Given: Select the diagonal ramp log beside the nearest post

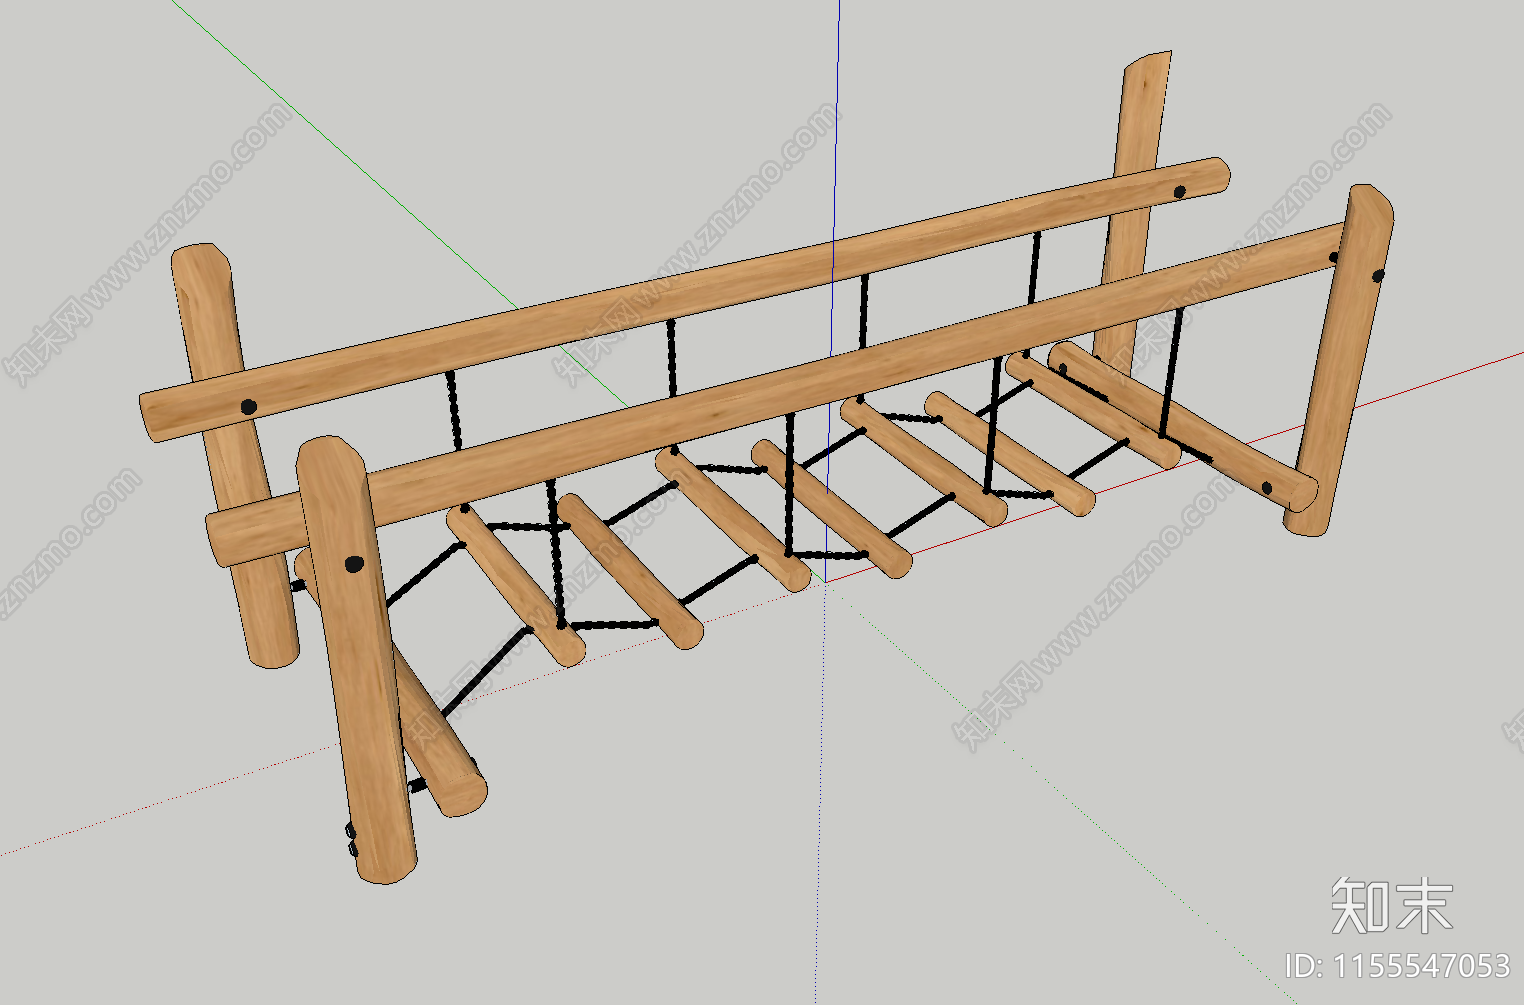Looking at the screenshot, I should 436,725.
